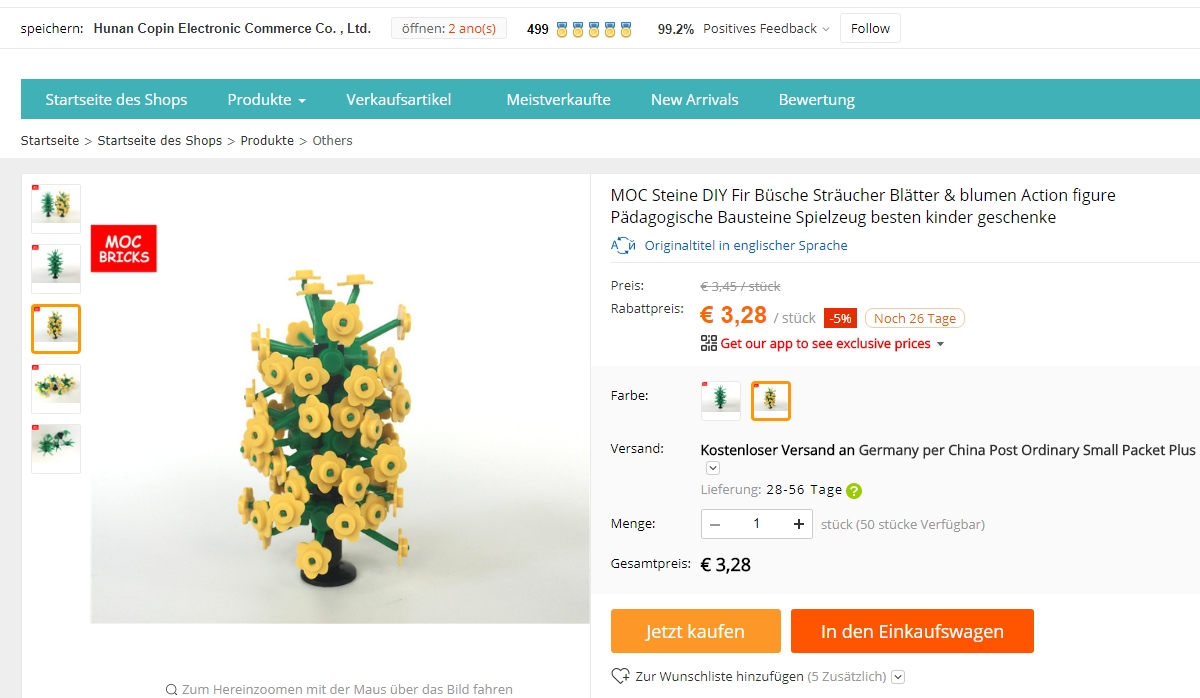This screenshot has width=1200, height=698.
Task: Select the yellow flower color option
Action: [770, 400]
